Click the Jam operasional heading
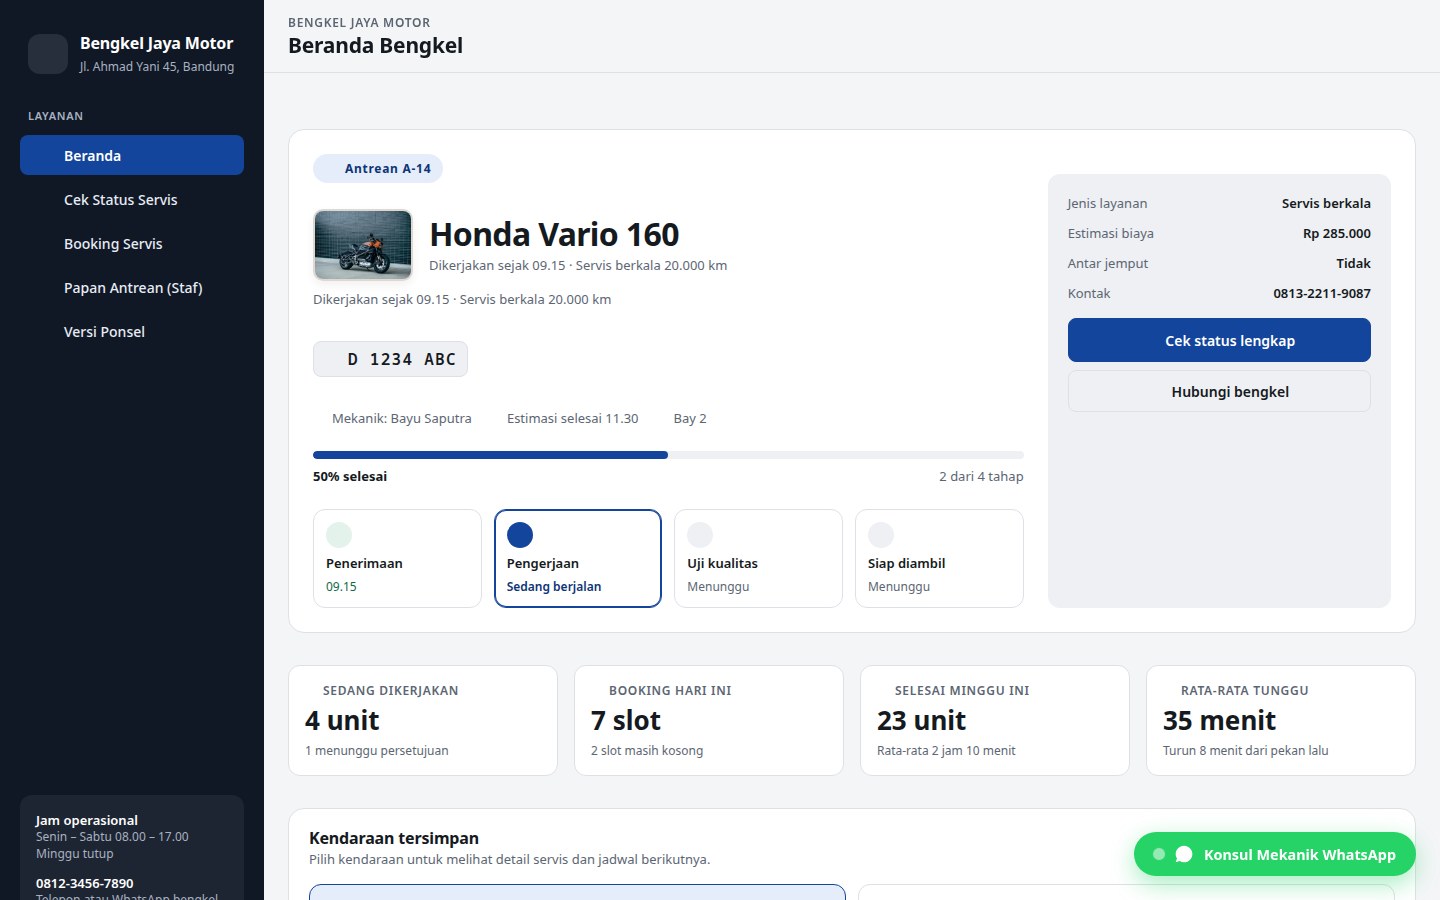 [x=87, y=820]
